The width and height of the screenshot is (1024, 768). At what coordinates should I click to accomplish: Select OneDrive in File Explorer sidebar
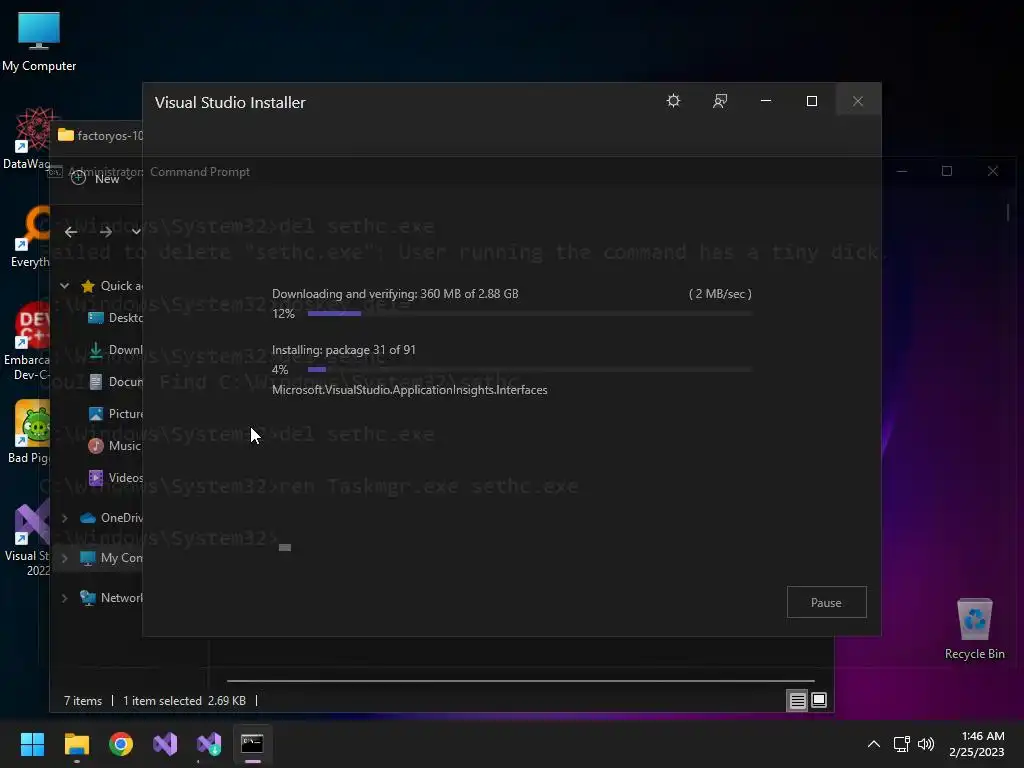[x=111, y=518]
